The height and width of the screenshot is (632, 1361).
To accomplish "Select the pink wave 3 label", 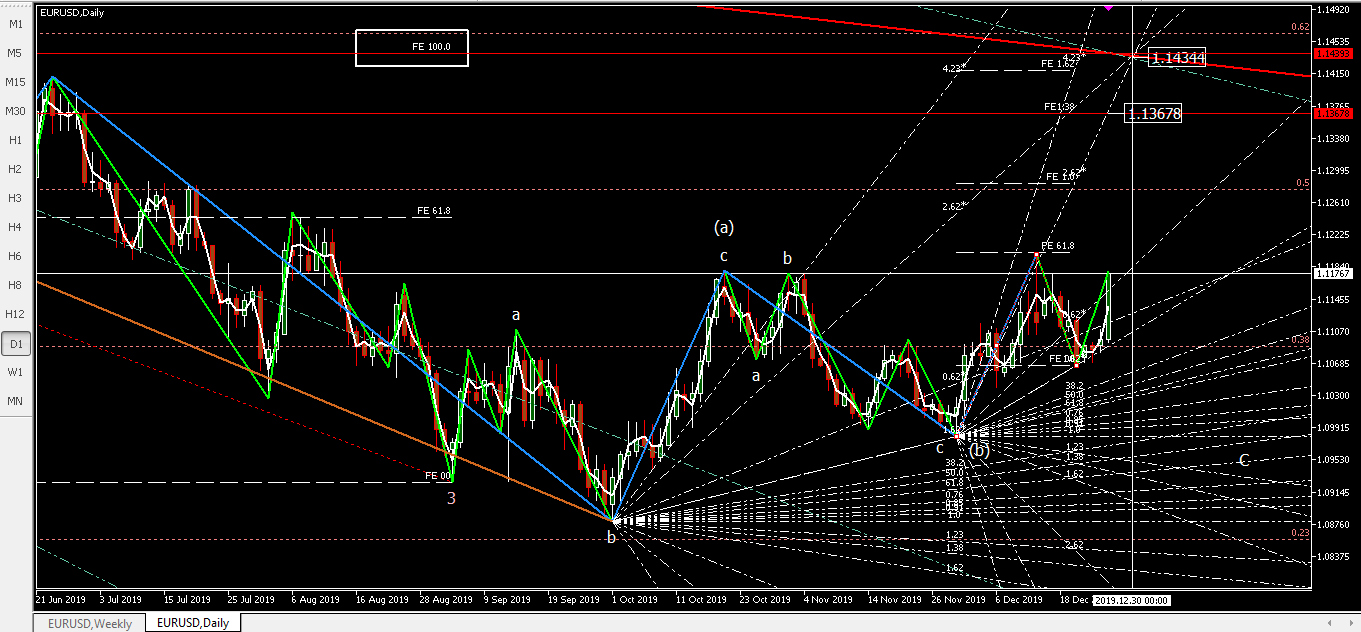I will click(x=451, y=497).
